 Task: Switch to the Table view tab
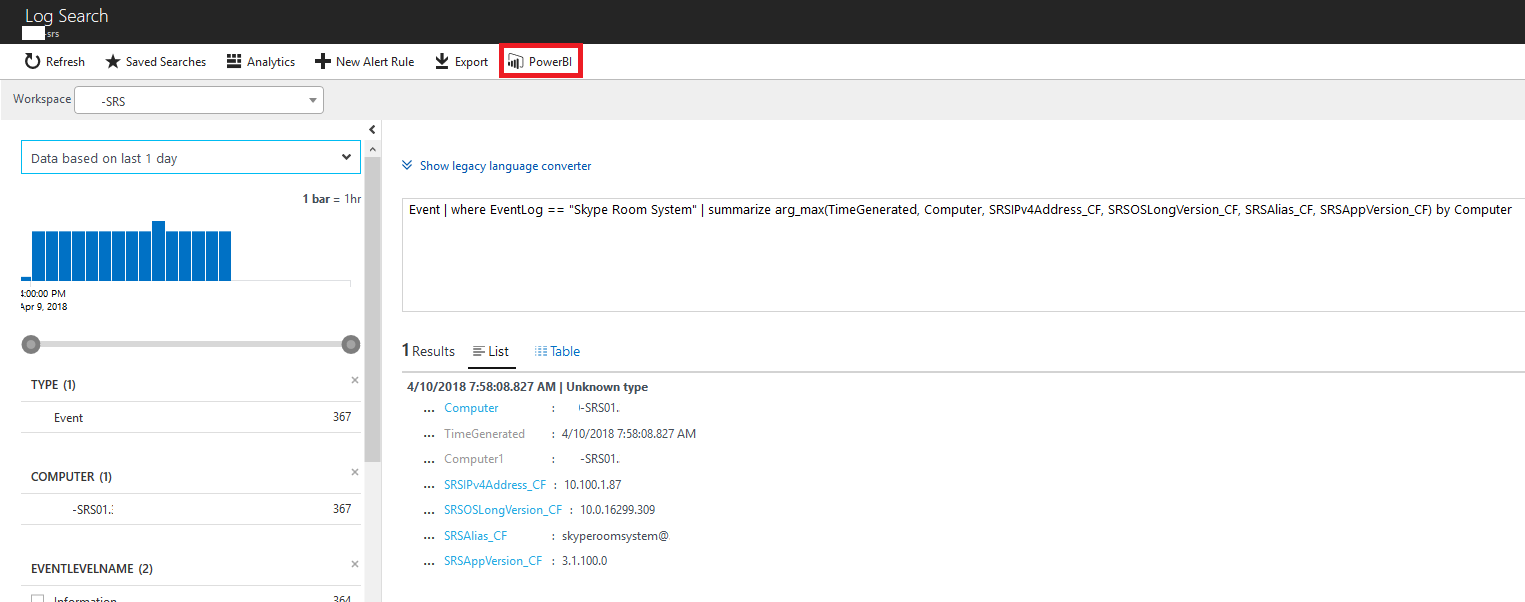point(557,351)
